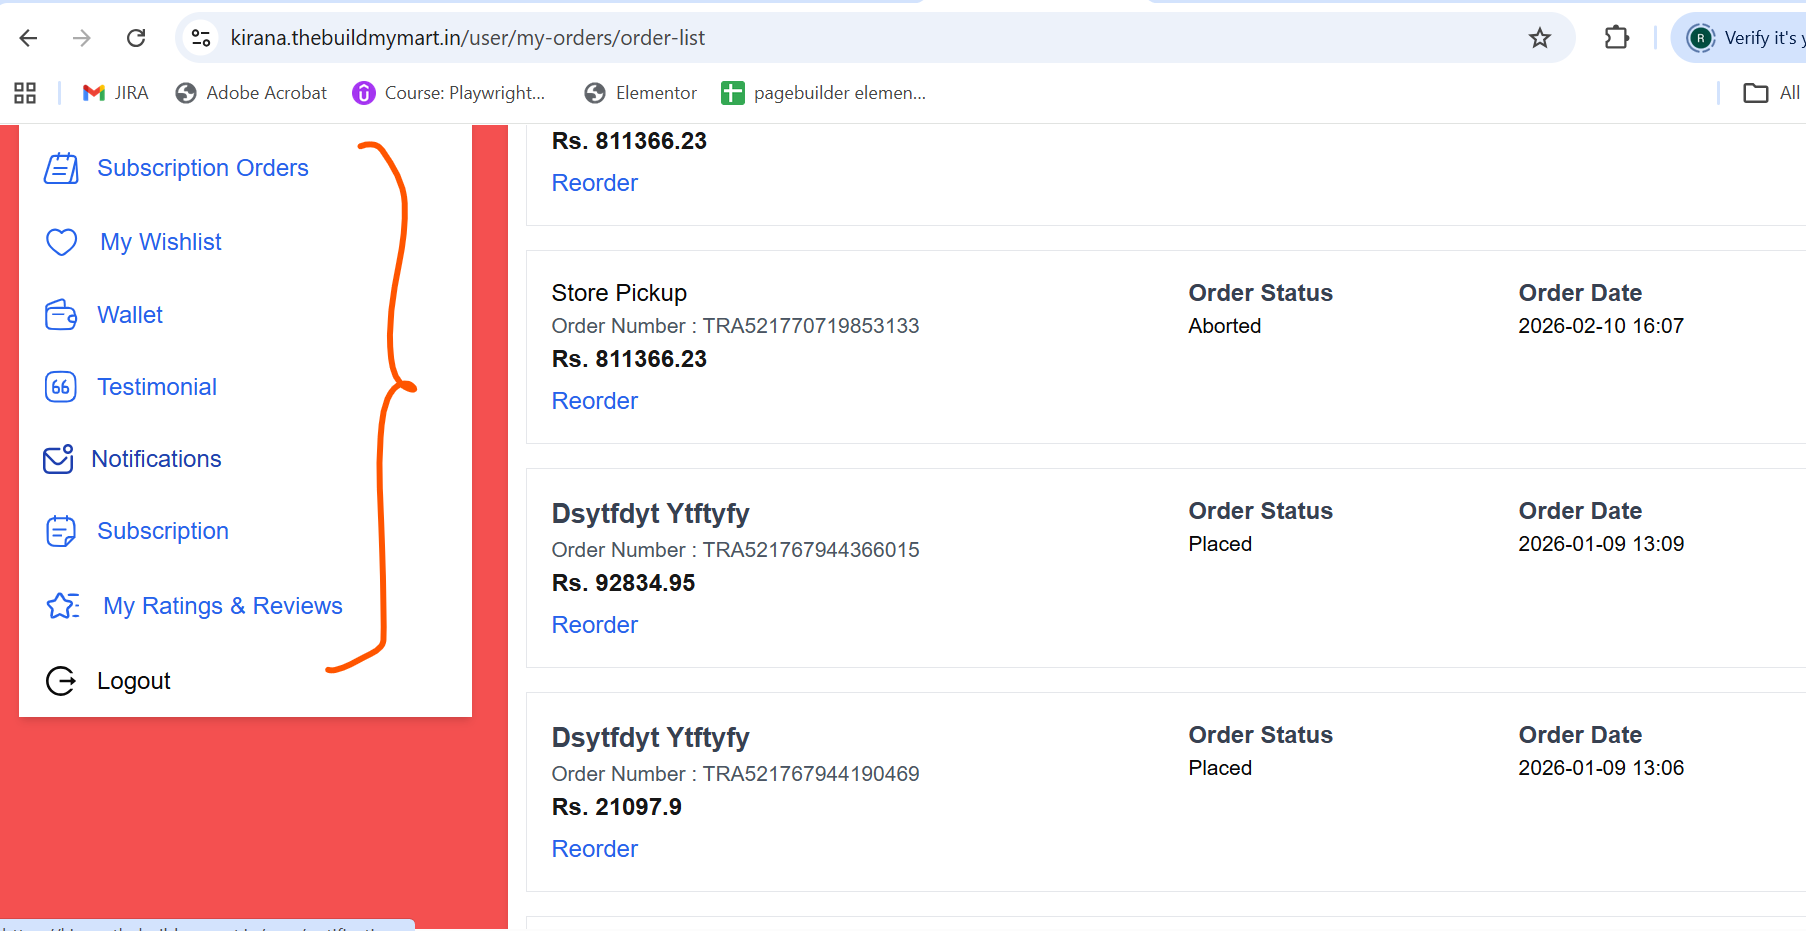The image size is (1806, 931).
Task: Open the JIRA bookmark
Action: pos(116,93)
